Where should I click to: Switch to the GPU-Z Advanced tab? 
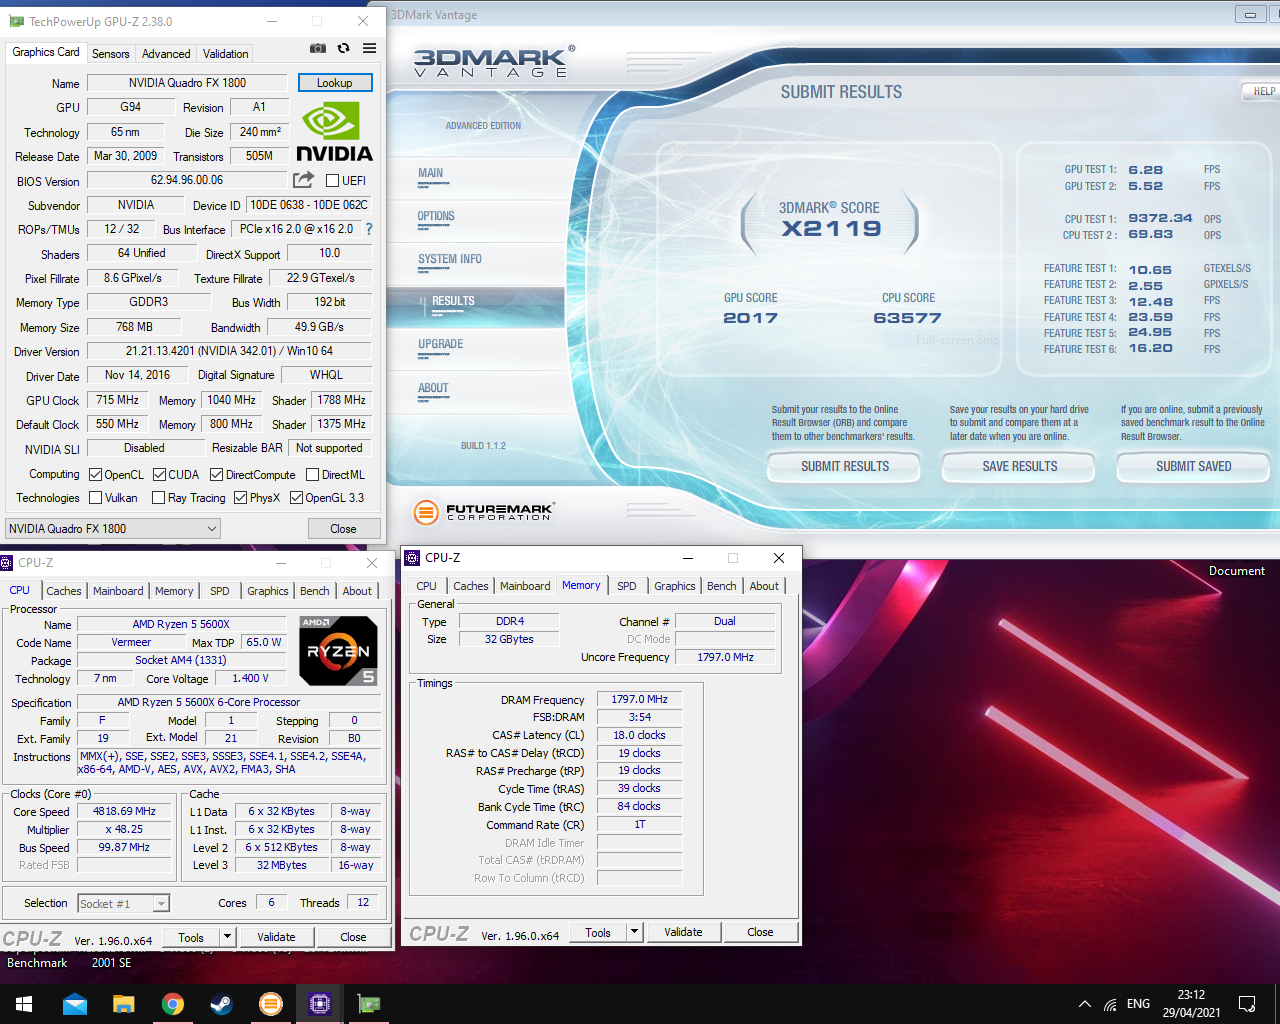(166, 54)
